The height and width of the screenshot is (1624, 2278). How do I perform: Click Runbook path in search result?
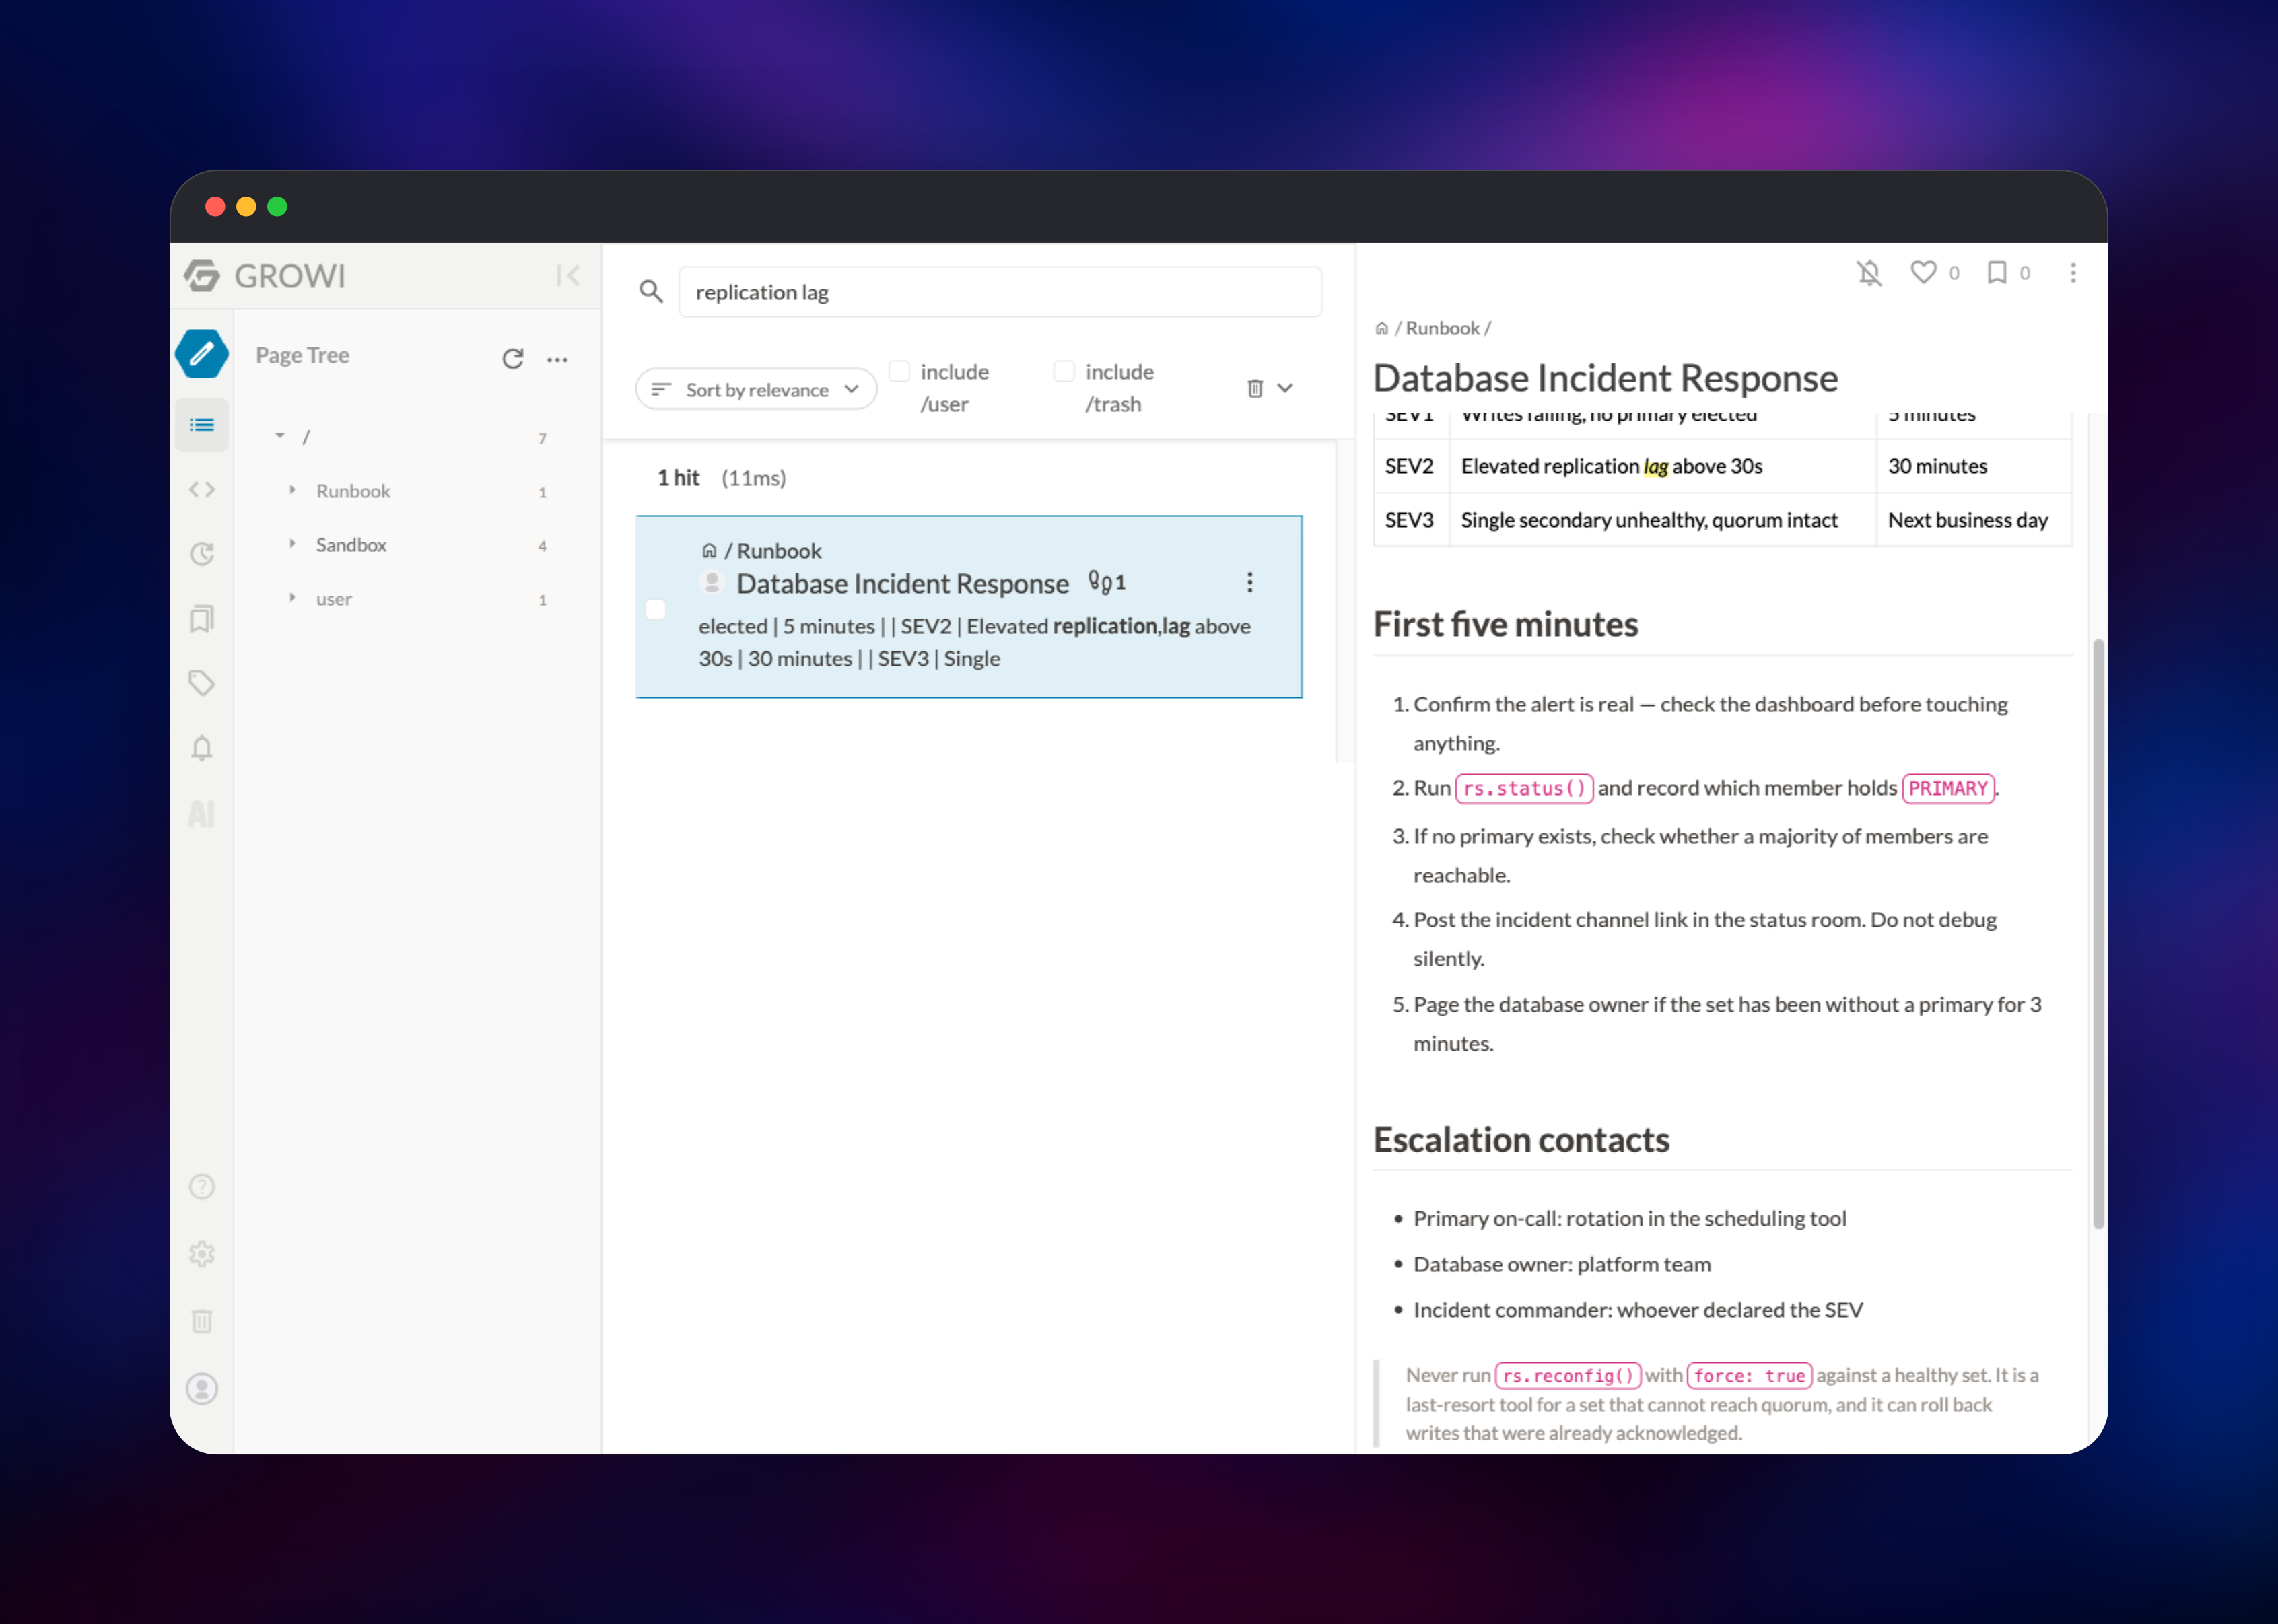pos(779,551)
